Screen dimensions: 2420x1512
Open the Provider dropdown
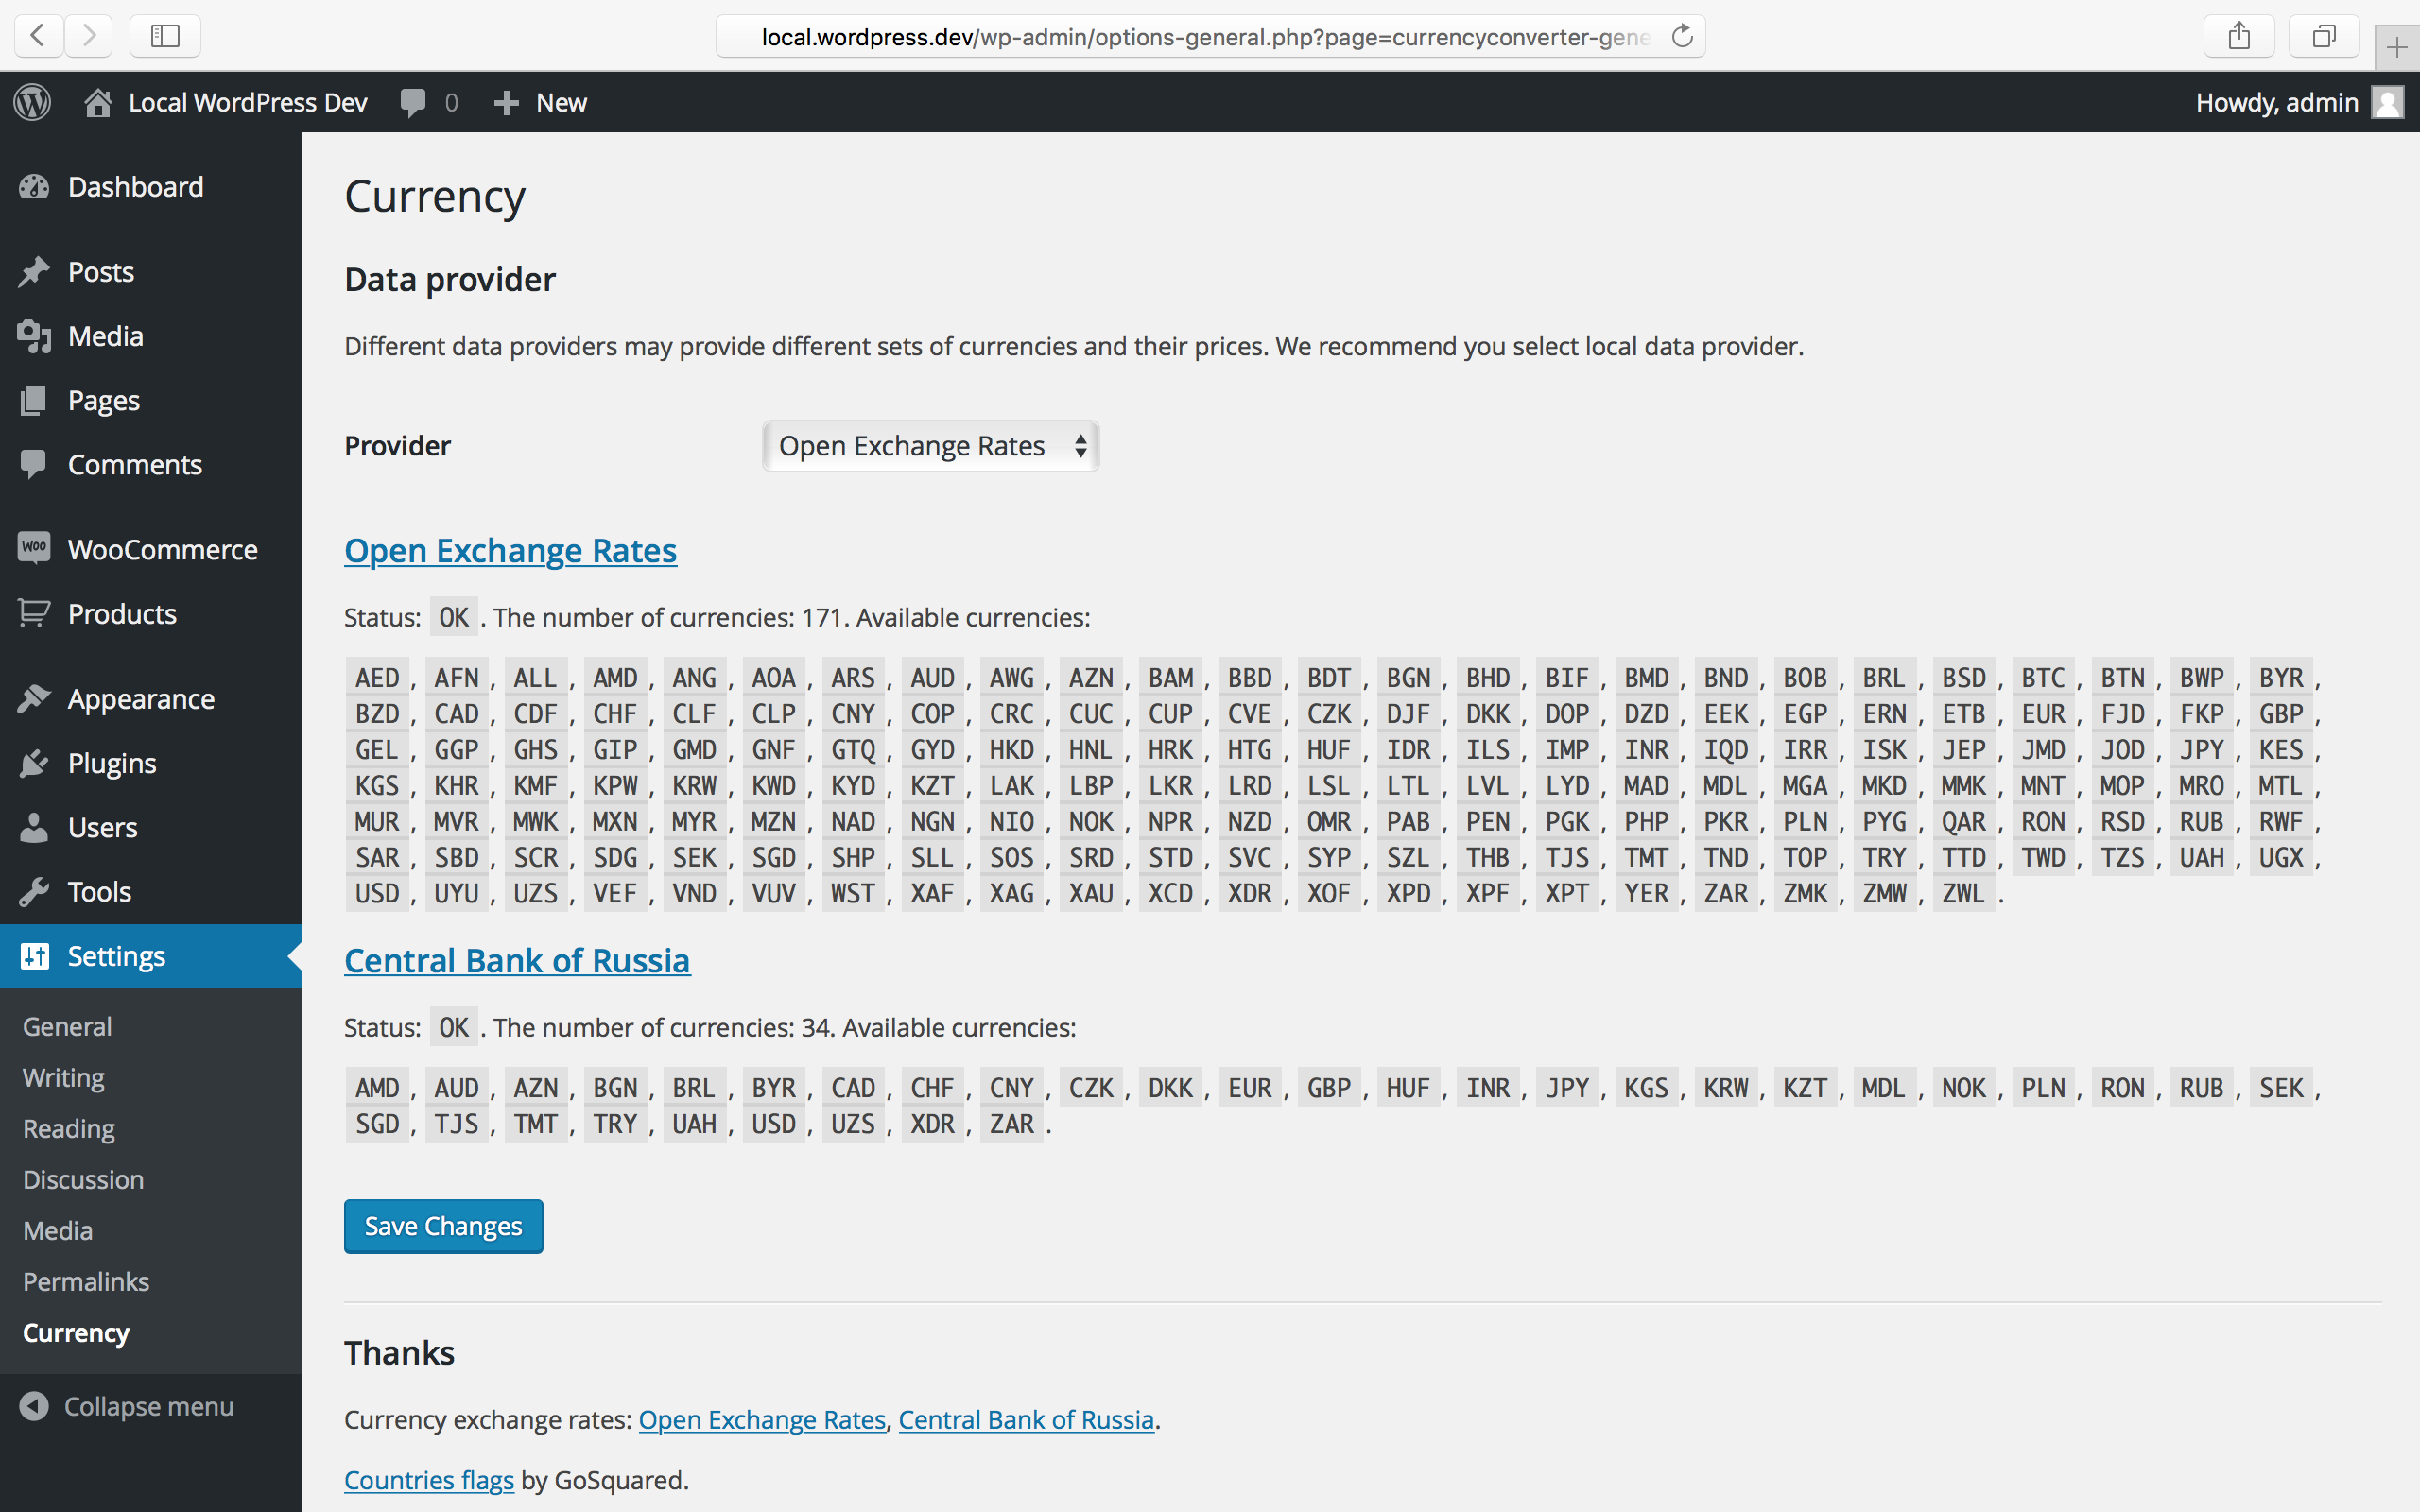point(929,446)
